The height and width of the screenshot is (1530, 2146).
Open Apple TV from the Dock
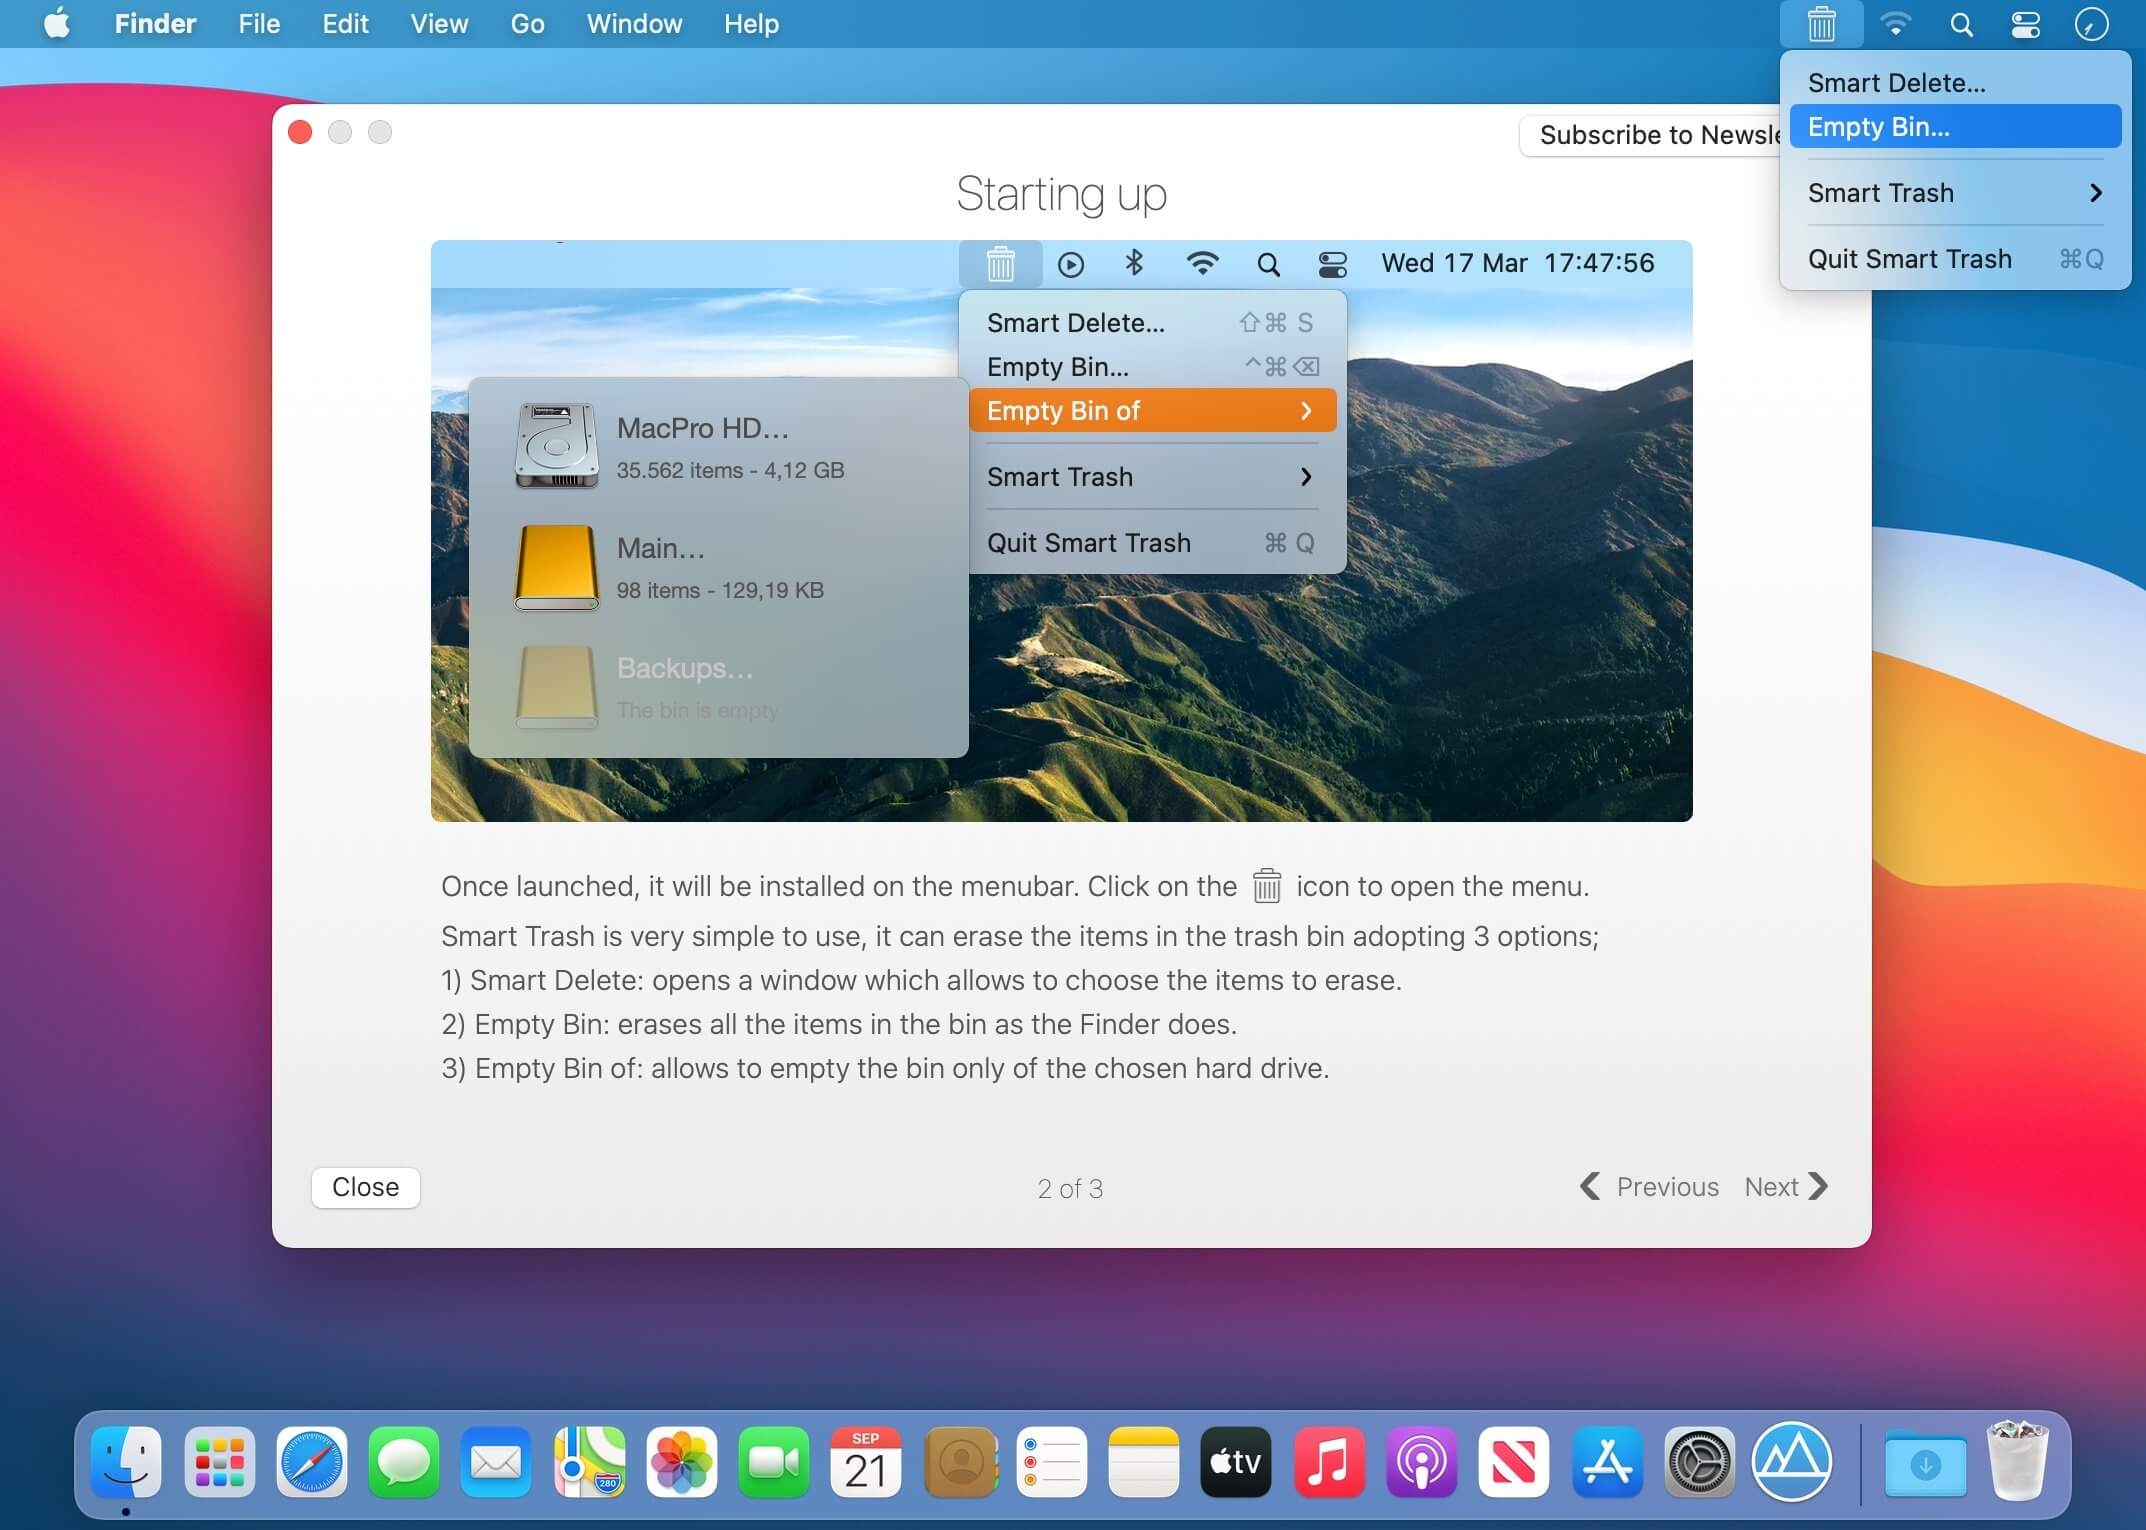coord(1236,1462)
